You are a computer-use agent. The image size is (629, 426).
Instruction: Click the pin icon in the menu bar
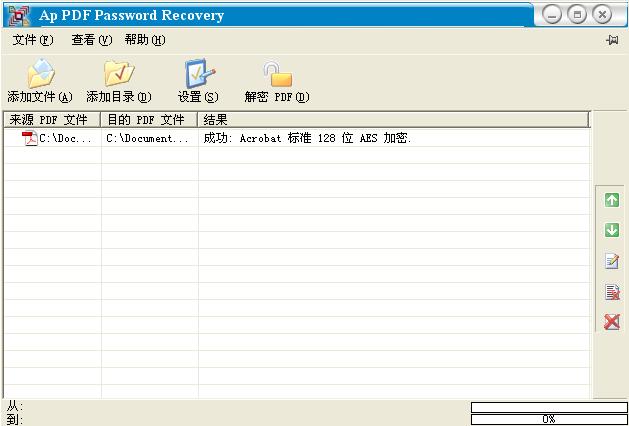tap(612, 40)
